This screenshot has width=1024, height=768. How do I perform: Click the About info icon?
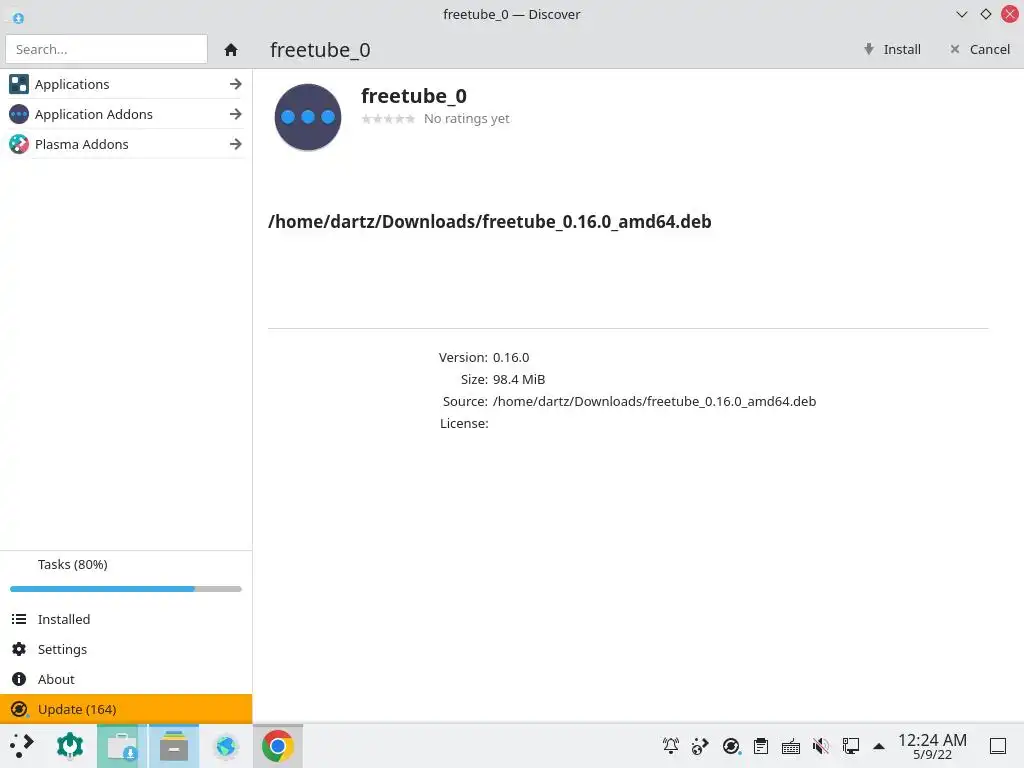coord(19,679)
